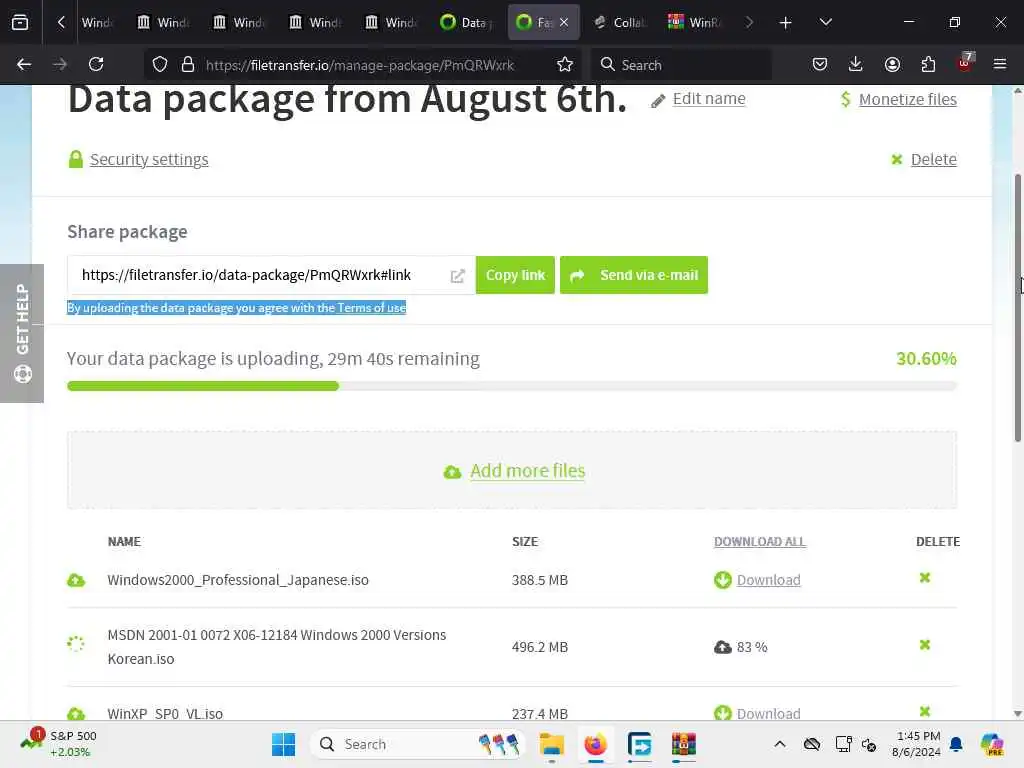The height and width of the screenshot is (768, 1024).
Task: Open a new tab with plus button
Action: (x=785, y=23)
